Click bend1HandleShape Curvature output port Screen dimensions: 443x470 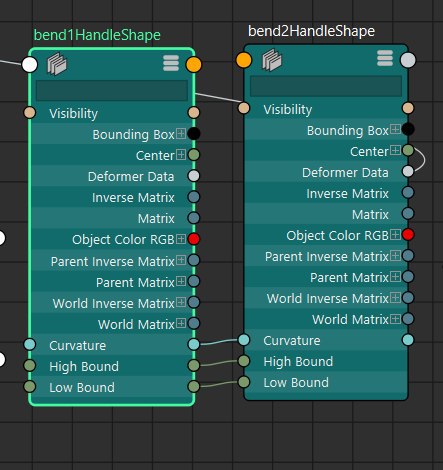194,344
